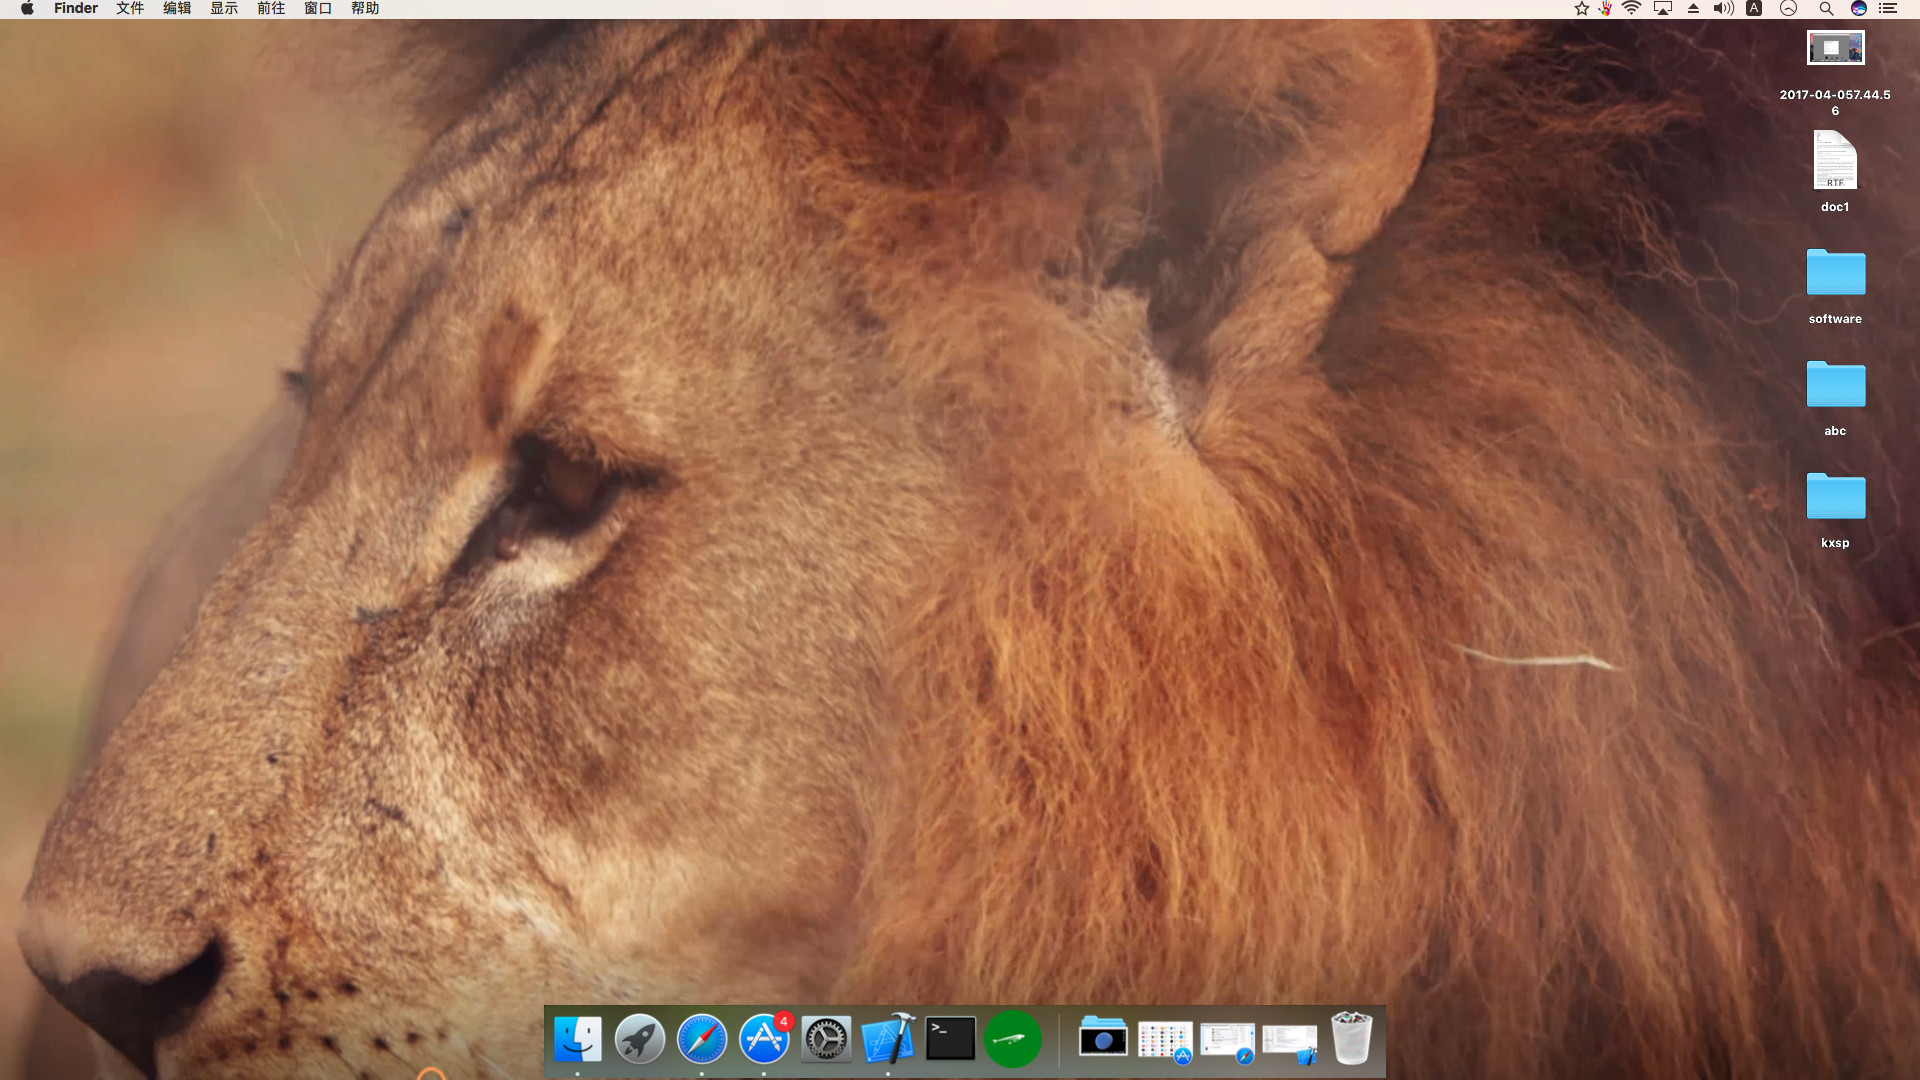Toggle the input source A indicator
This screenshot has width=1920, height=1080.
pyautogui.click(x=1753, y=8)
